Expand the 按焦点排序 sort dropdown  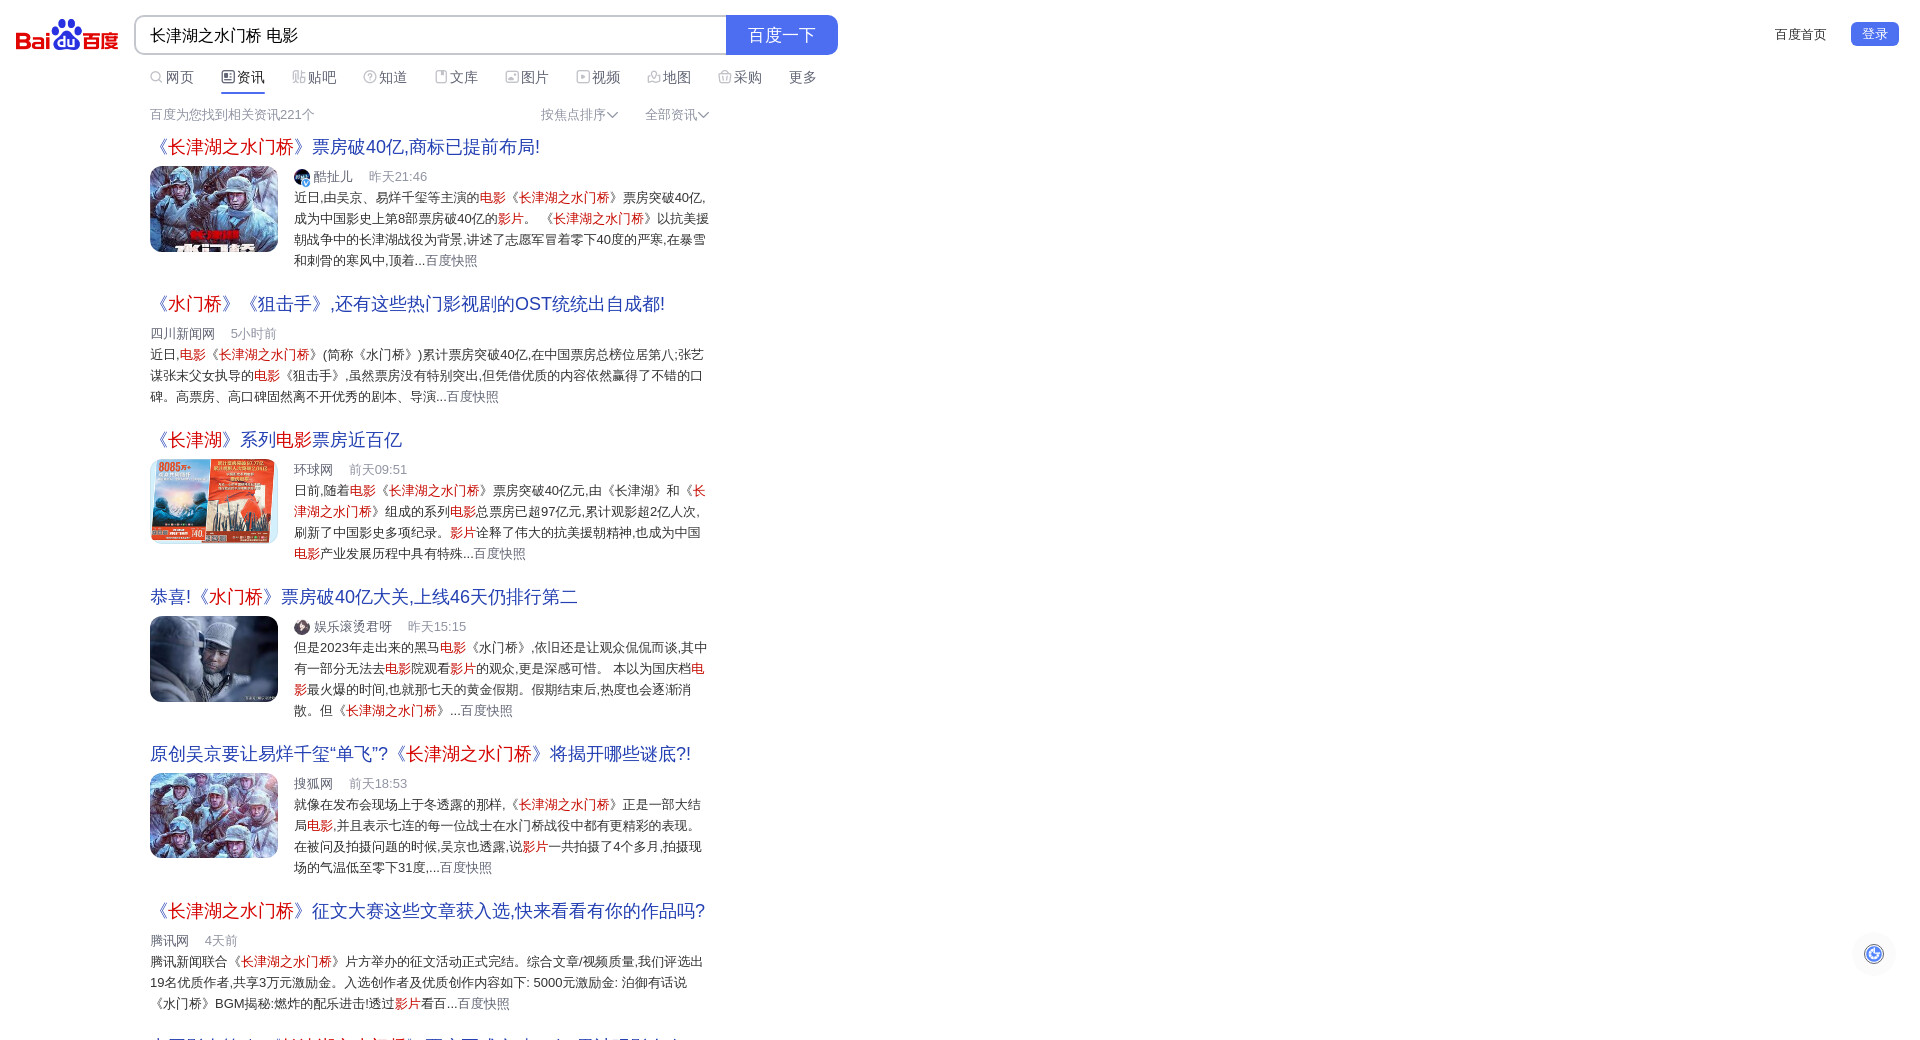tap(579, 115)
